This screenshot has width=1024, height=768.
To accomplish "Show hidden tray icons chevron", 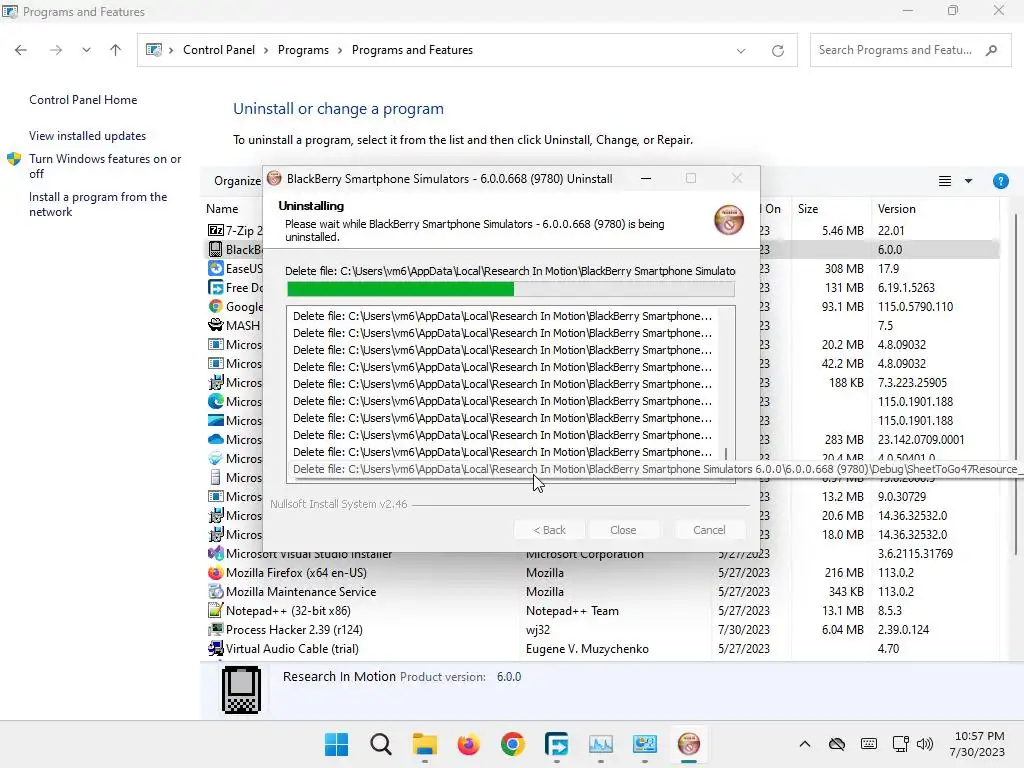I will click(x=805, y=744).
